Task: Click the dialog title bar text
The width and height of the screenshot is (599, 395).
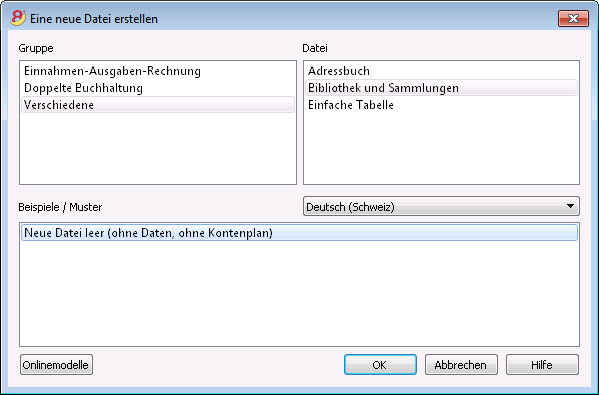Action: tap(94, 19)
